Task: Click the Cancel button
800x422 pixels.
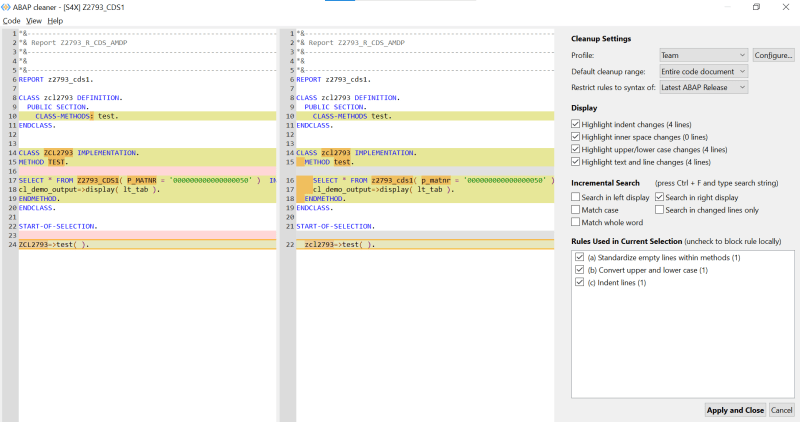Action: click(781, 410)
